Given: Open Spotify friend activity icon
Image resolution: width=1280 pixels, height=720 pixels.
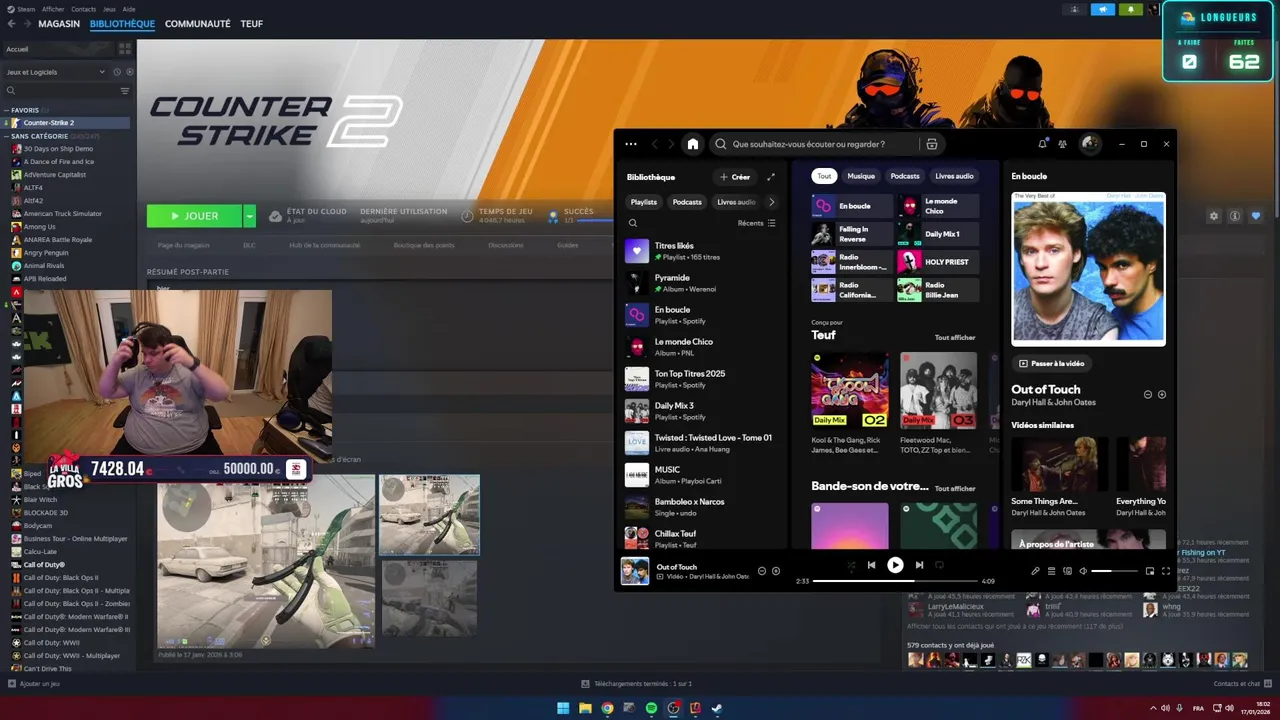Looking at the screenshot, I should tap(1062, 144).
